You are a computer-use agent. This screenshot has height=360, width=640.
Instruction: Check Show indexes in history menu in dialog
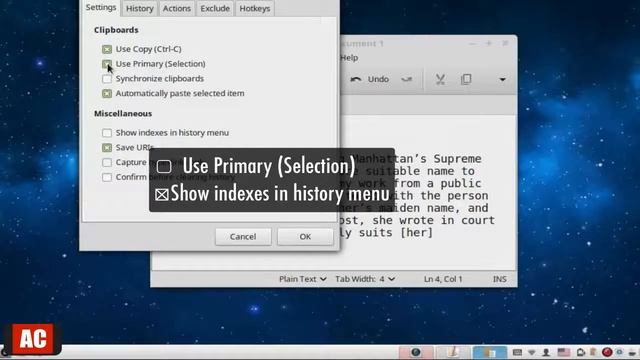[107, 133]
